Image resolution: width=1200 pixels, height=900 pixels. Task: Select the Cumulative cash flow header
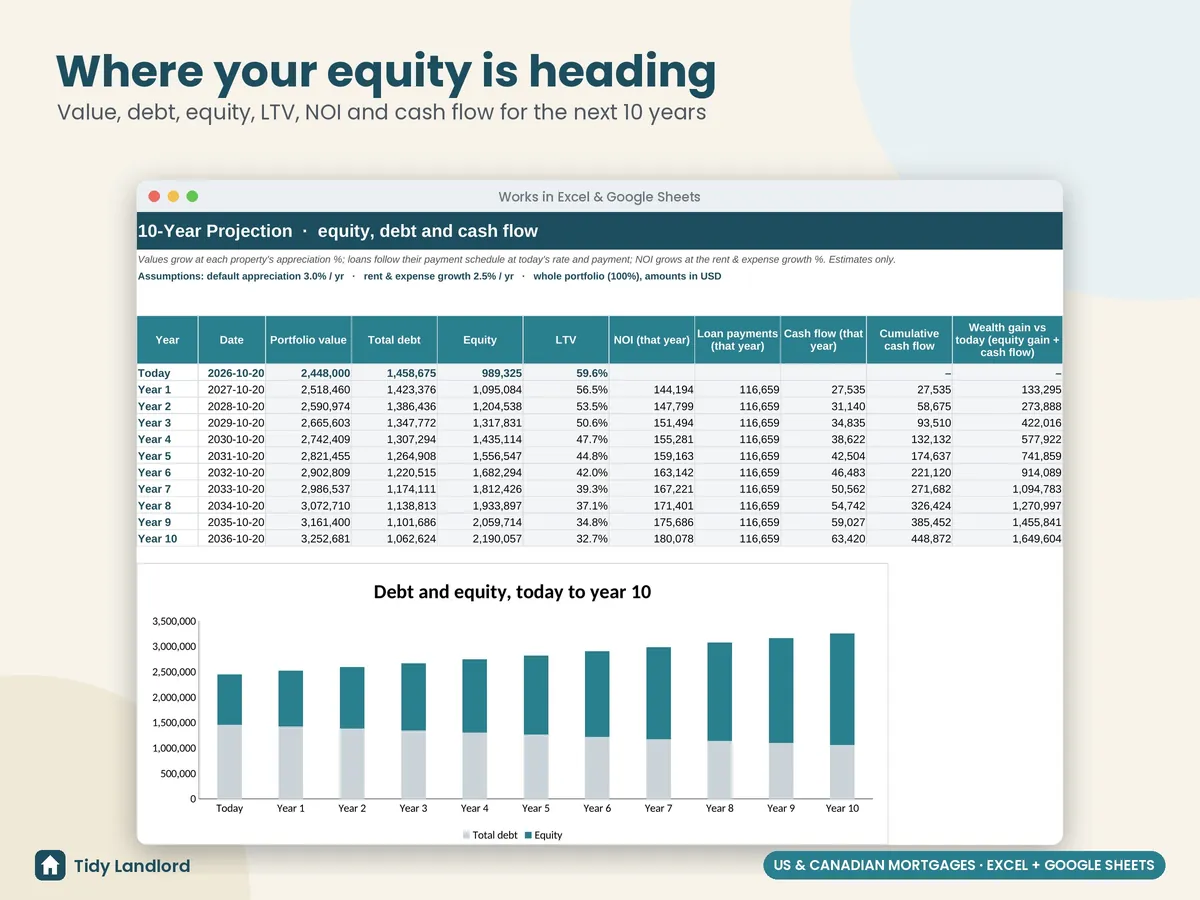(x=909, y=340)
